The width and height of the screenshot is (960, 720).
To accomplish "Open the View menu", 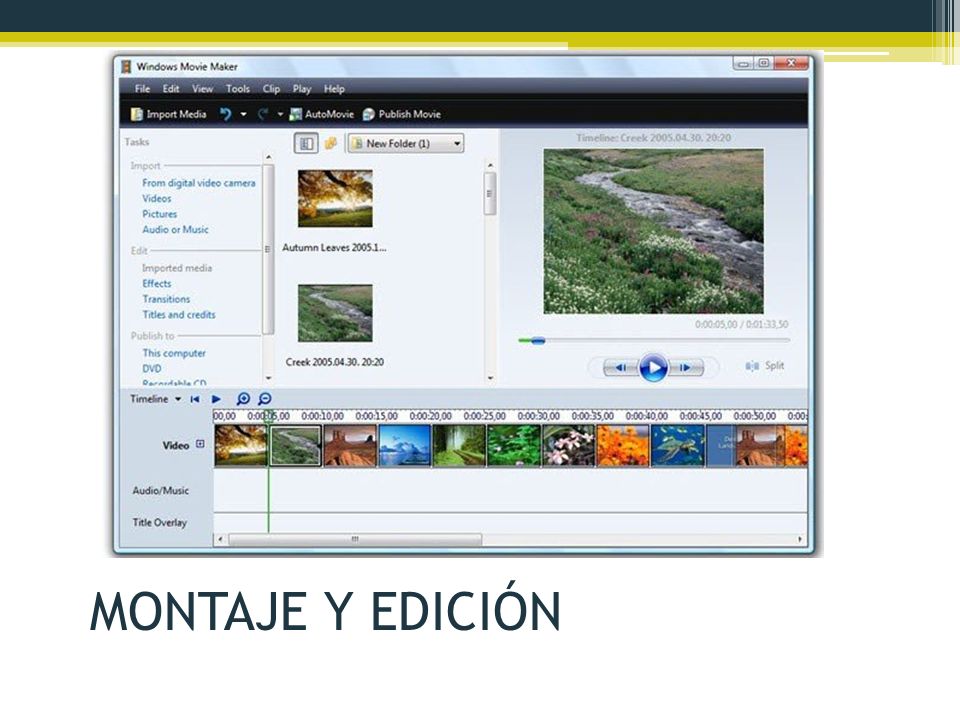I will point(203,89).
